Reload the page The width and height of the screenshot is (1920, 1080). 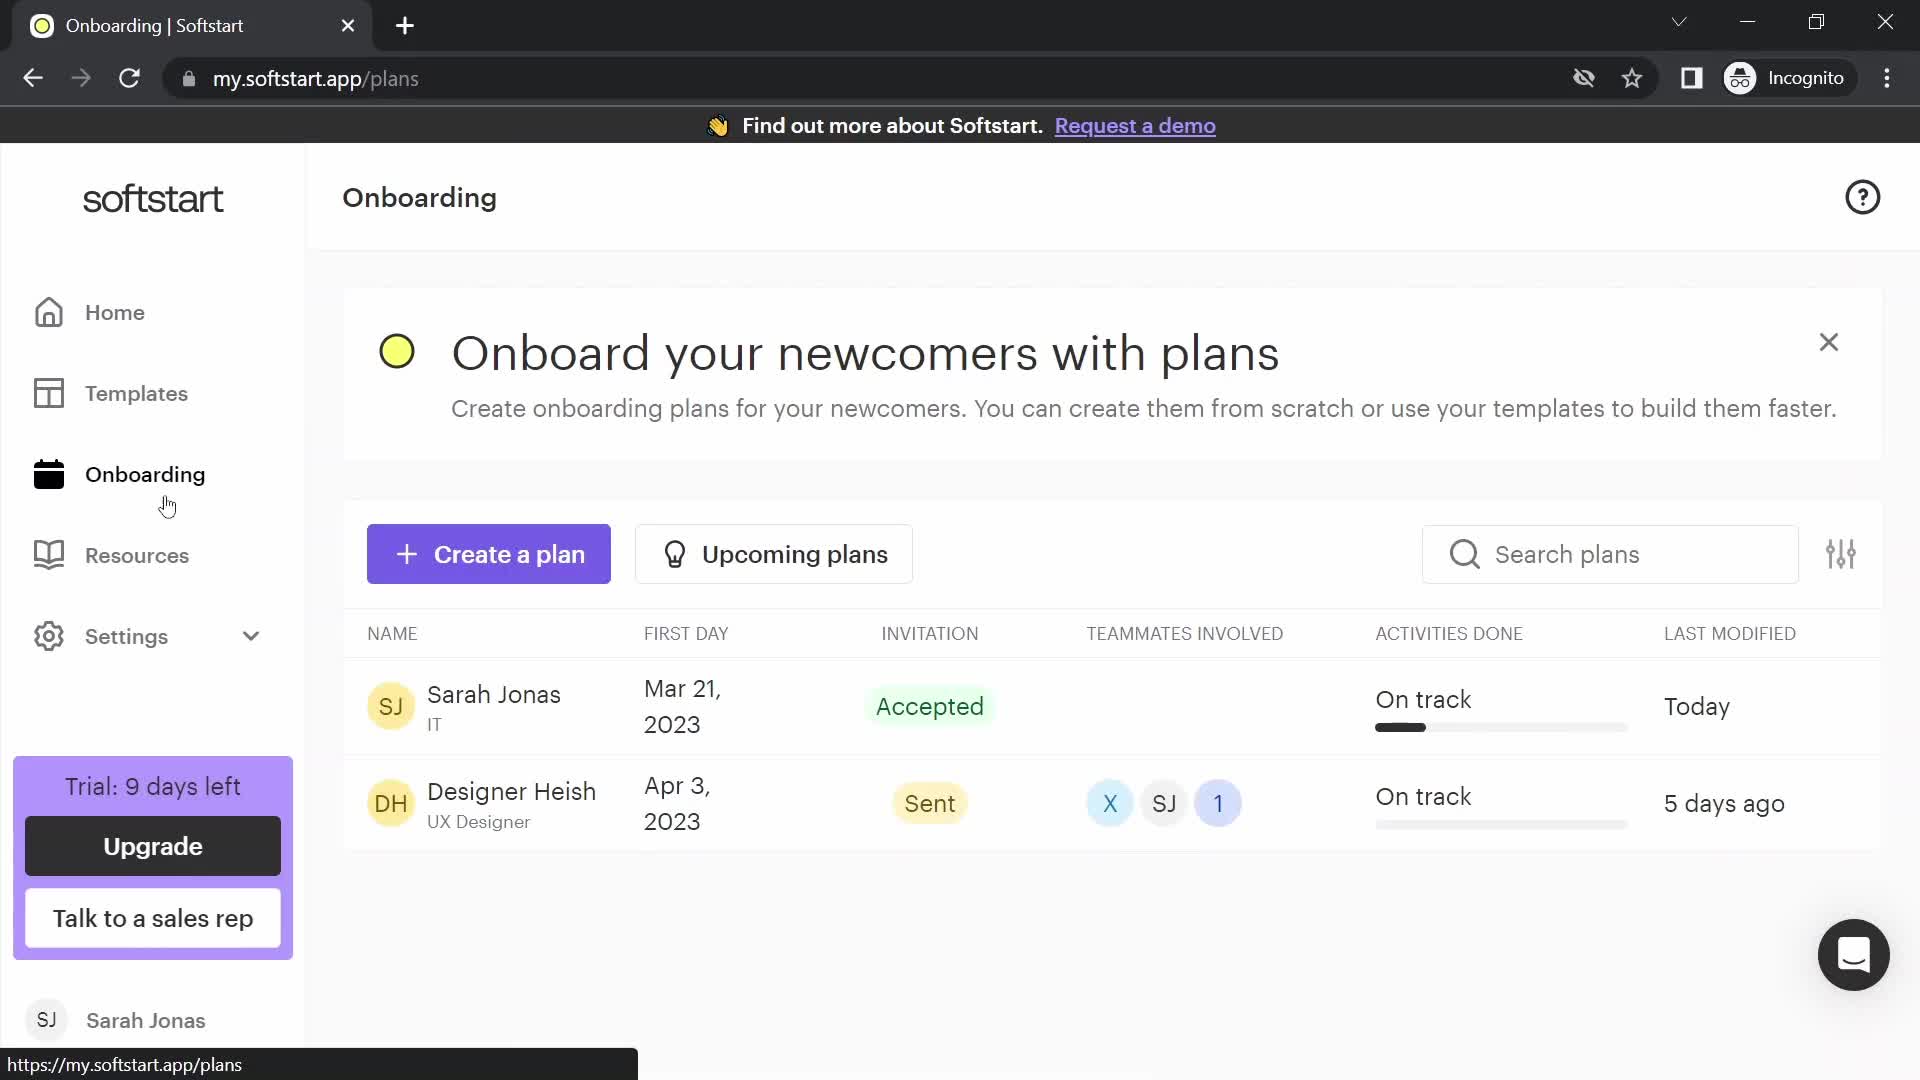pyautogui.click(x=129, y=78)
